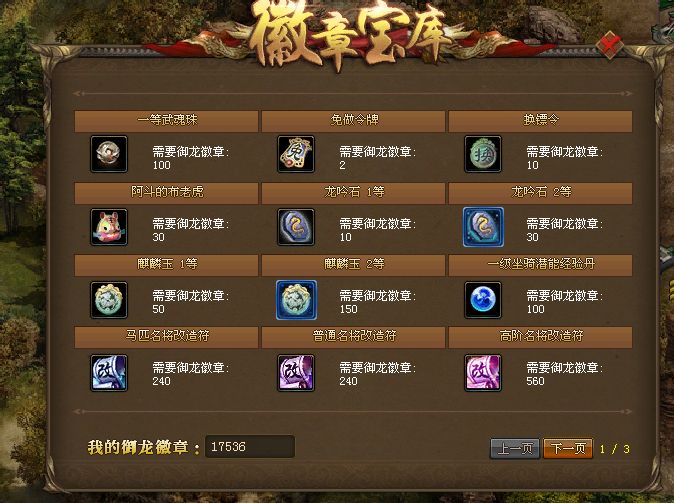The image size is (674, 503).
Task: Pick the 普通名将改造符 purple talisman icon
Action: pos(296,372)
